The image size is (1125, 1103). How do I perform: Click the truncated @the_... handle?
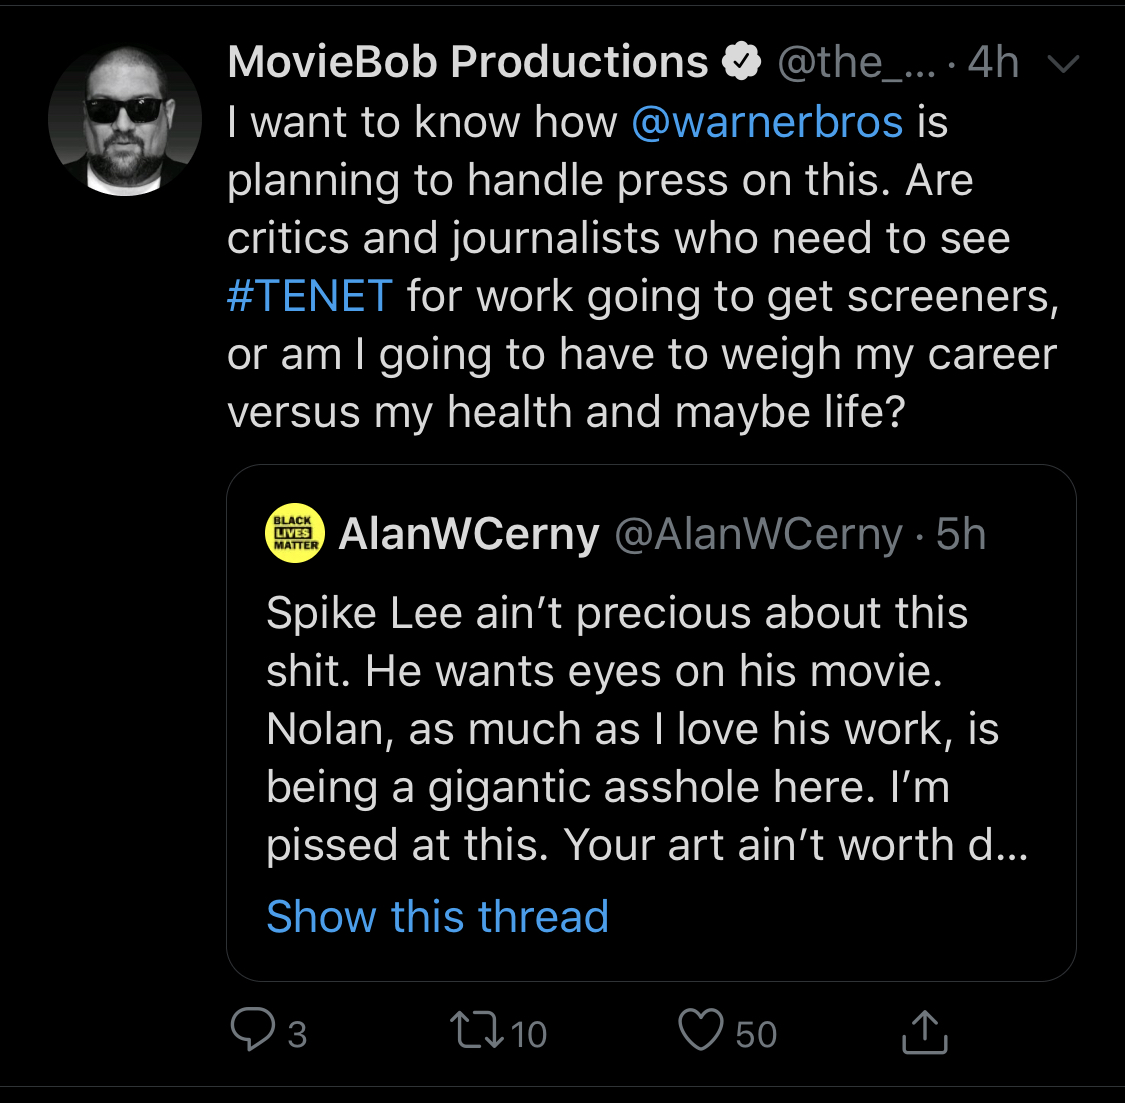pos(857,63)
